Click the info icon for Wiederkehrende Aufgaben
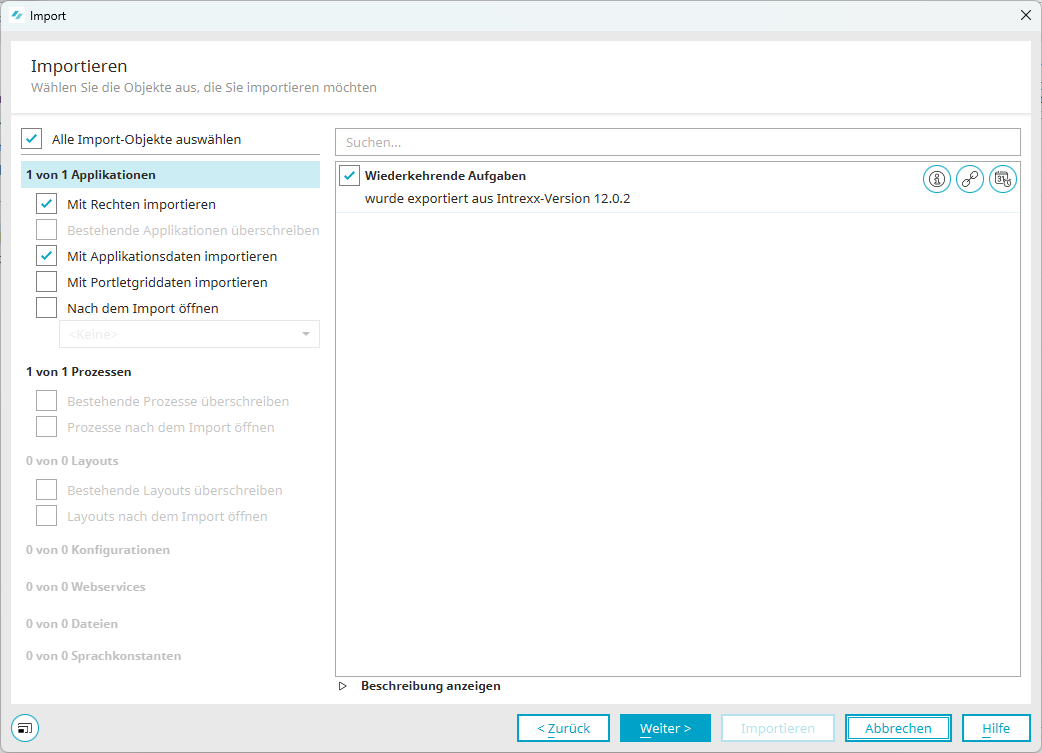 [x=936, y=180]
